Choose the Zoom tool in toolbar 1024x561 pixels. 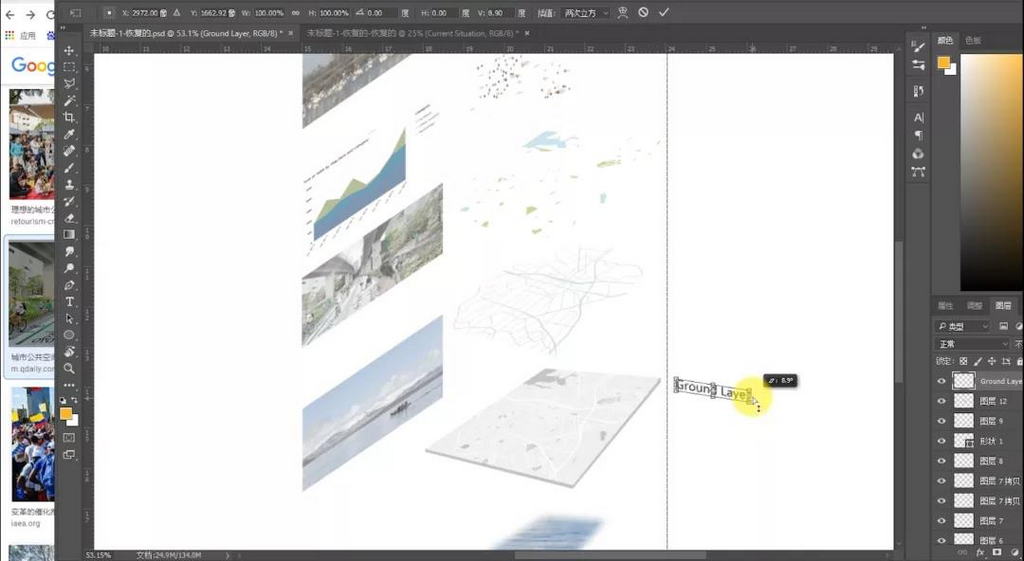[x=69, y=368]
